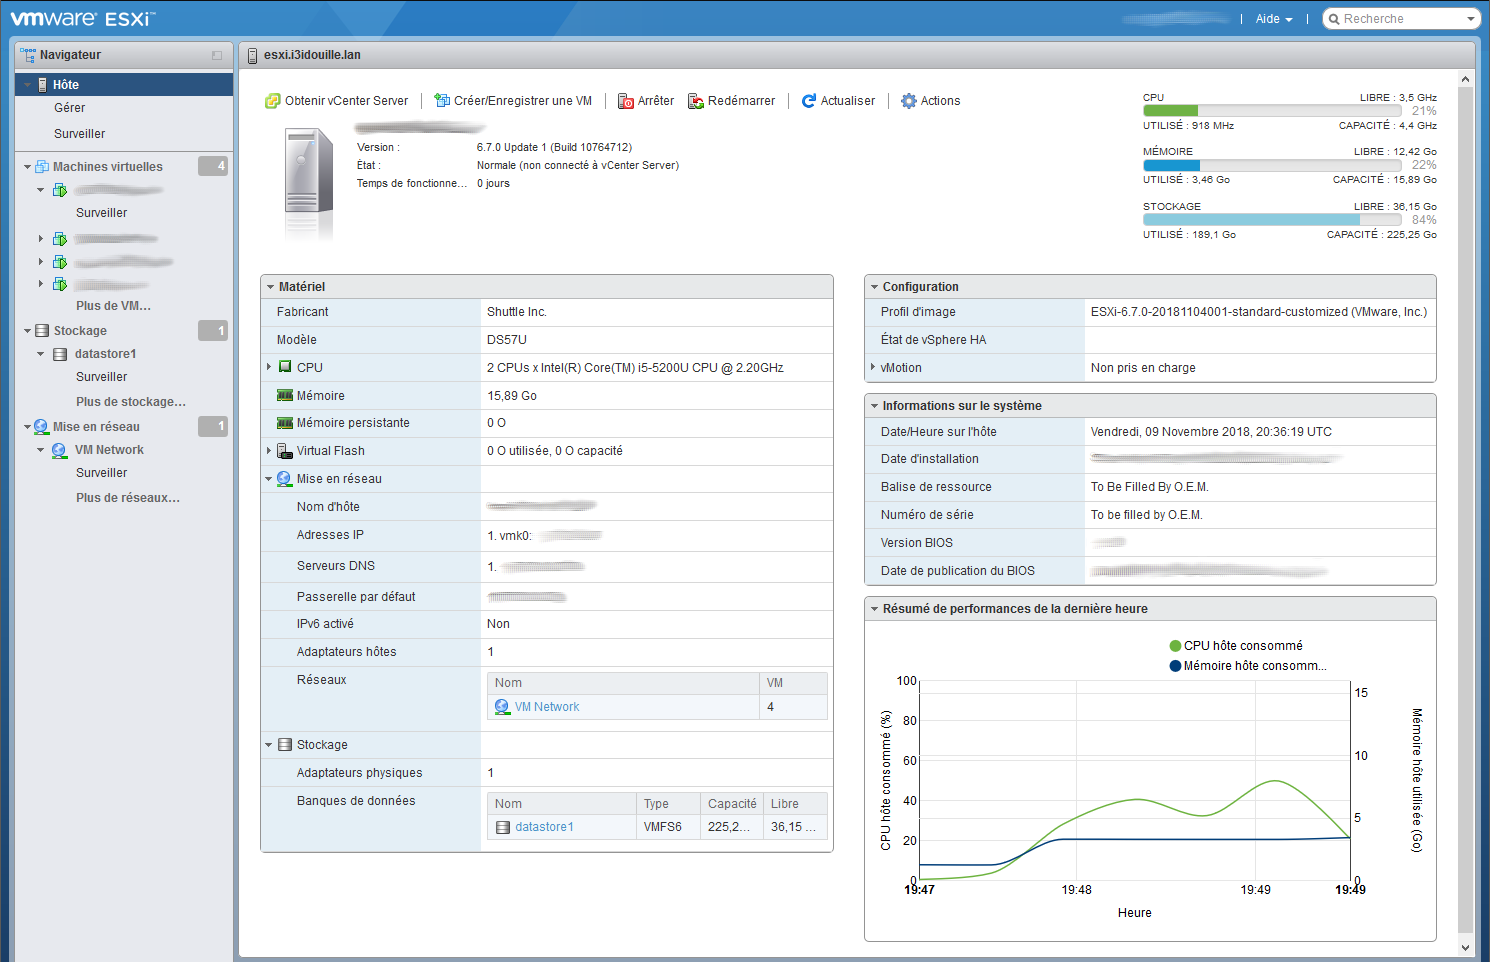Viewport: 1490px width, 962px height.
Task: Expand the Virtual Flash row
Action: click(269, 451)
